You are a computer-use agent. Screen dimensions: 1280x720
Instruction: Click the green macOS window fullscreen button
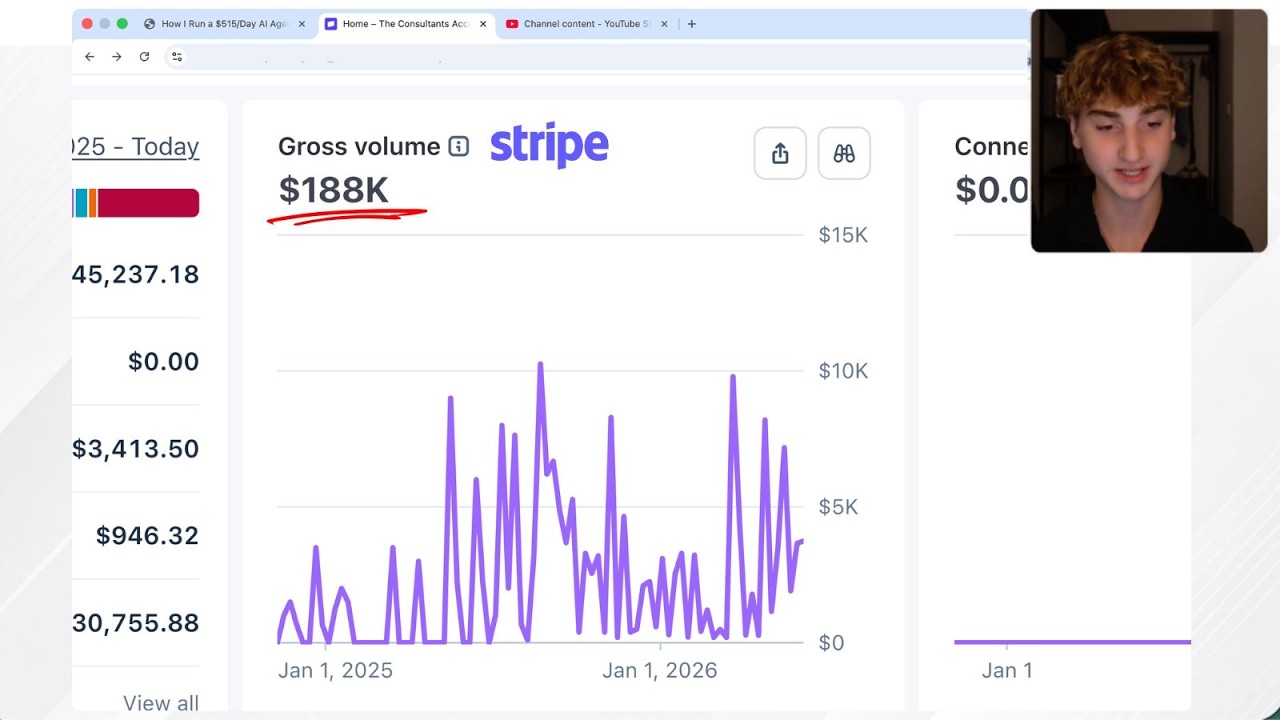[x=122, y=24]
